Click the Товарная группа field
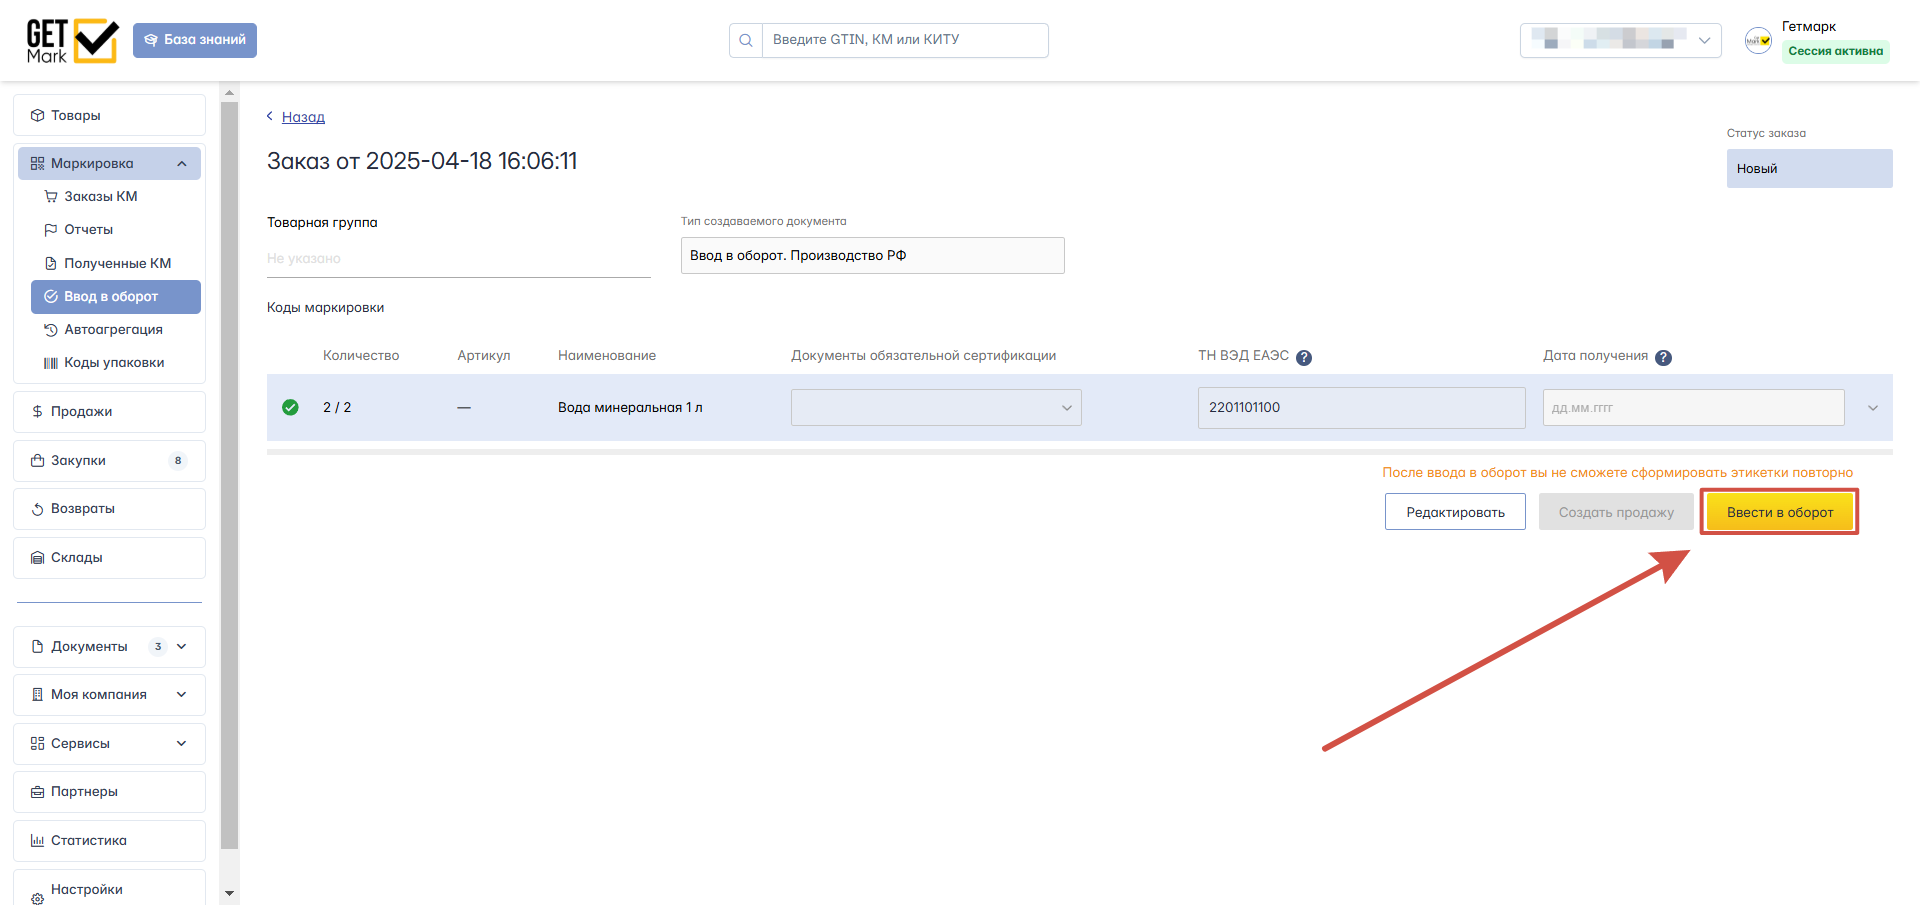 (x=458, y=259)
